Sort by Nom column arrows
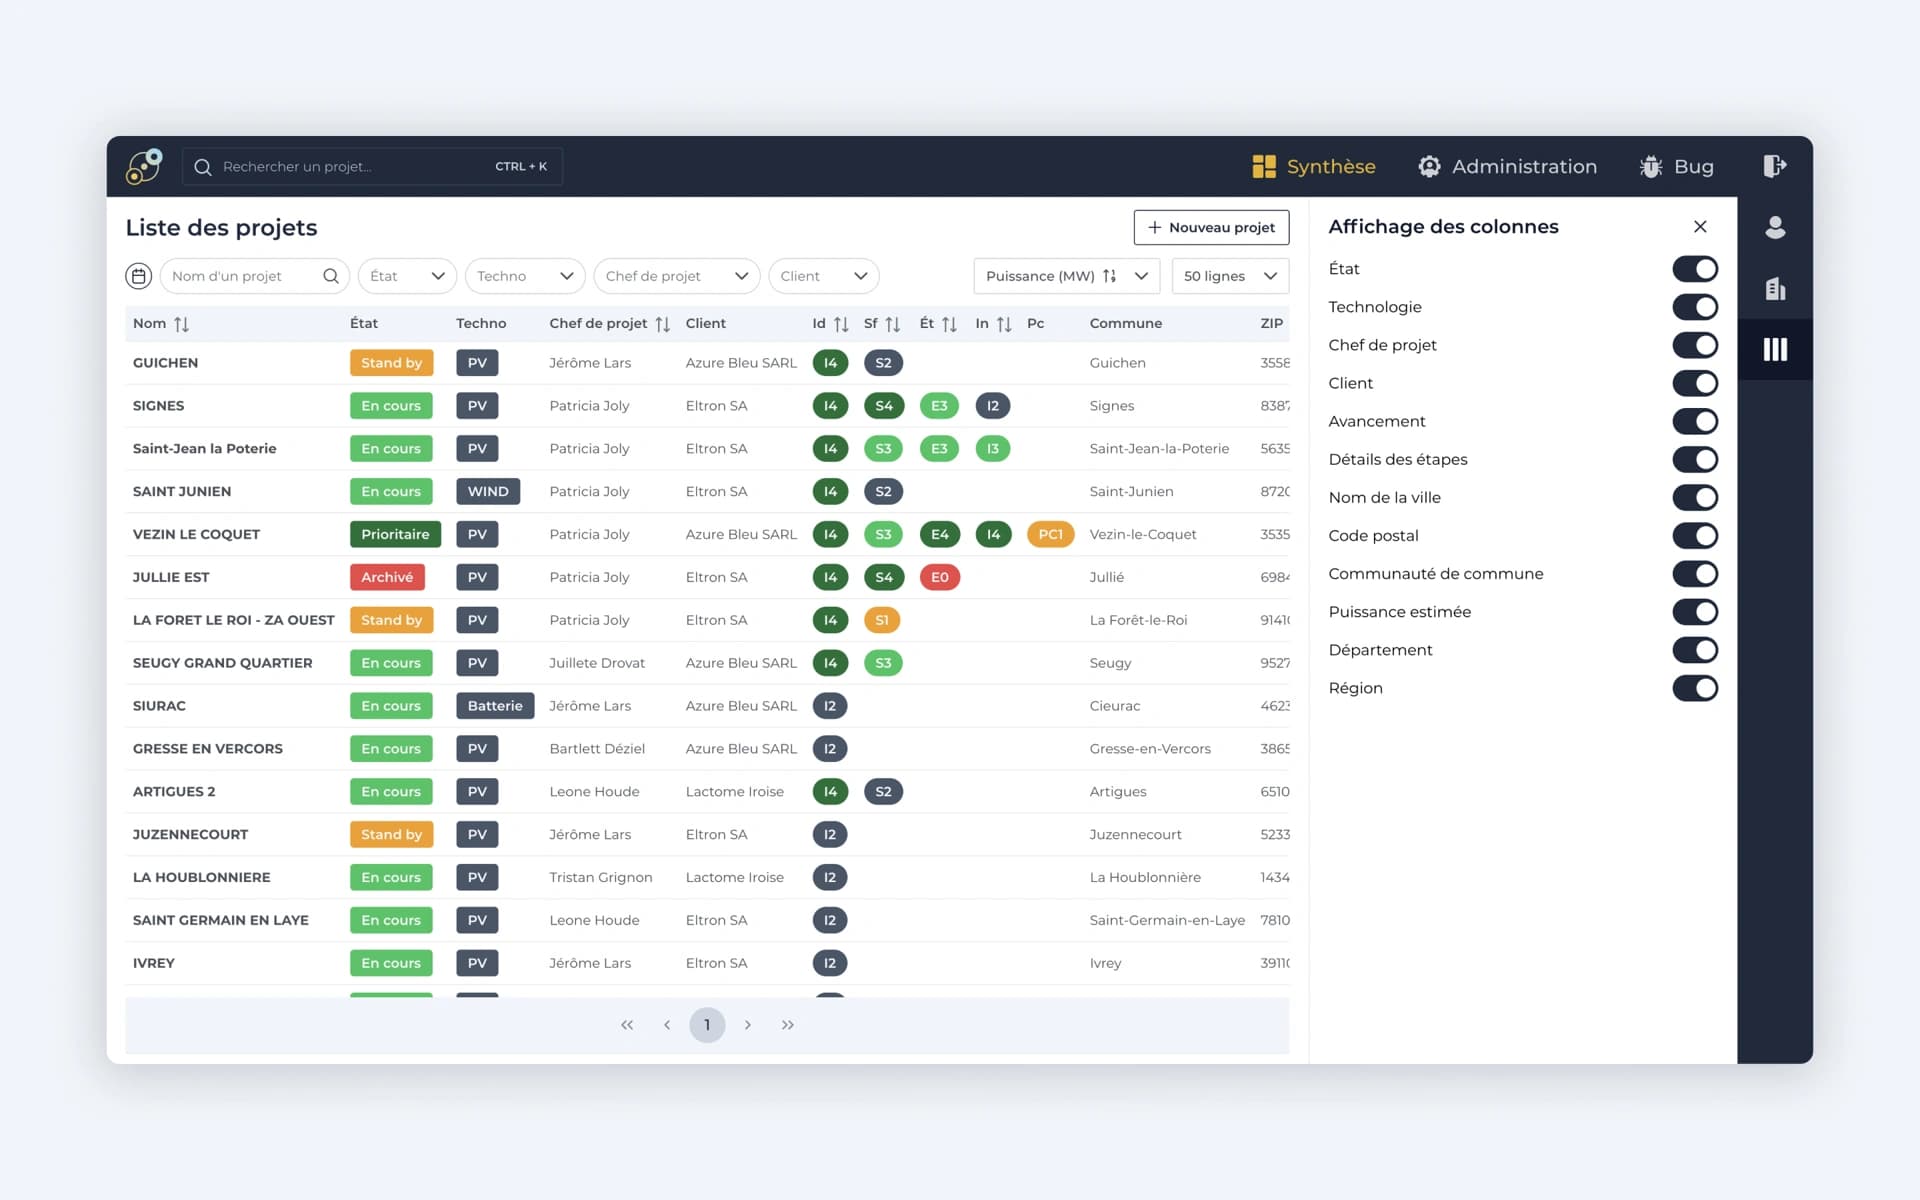Screen dimensions: 1920x1200 coord(181,324)
